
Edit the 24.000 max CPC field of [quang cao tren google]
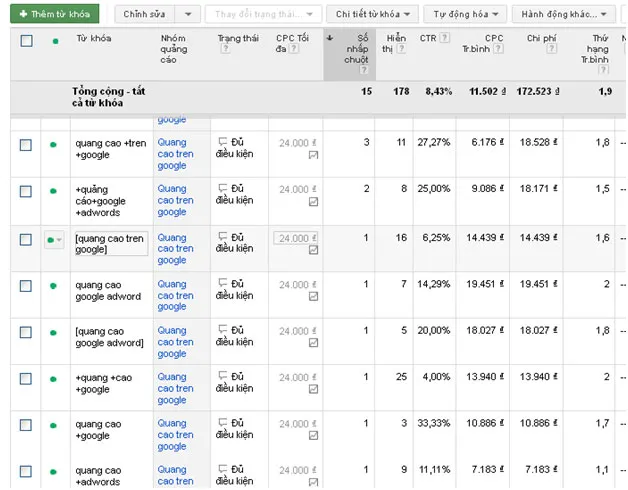(296, 238)
